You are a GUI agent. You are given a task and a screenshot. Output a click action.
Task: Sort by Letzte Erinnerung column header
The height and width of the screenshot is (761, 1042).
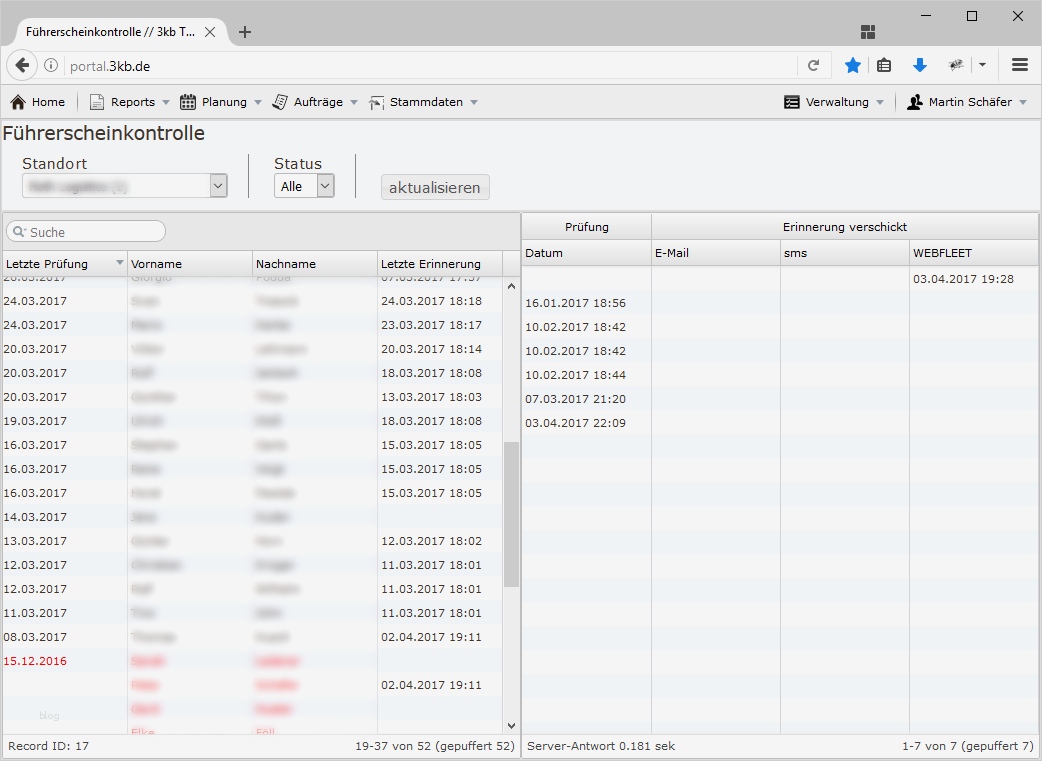pyautogui.click(x=439, y=264)
